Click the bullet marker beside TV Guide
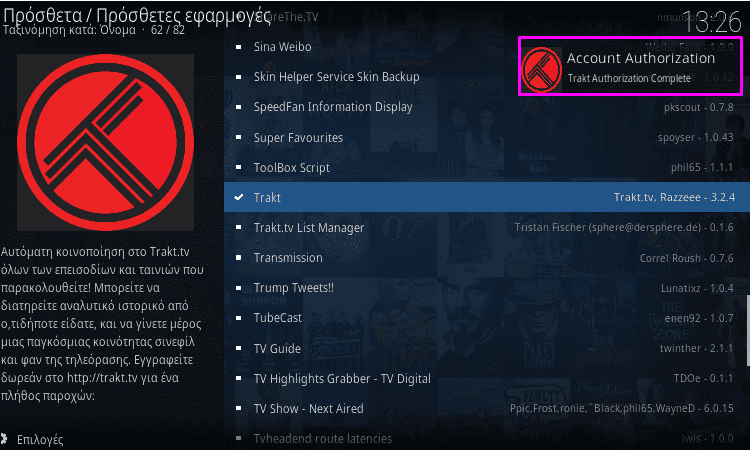This screenshot has height=450, width=750. point(239,348)
